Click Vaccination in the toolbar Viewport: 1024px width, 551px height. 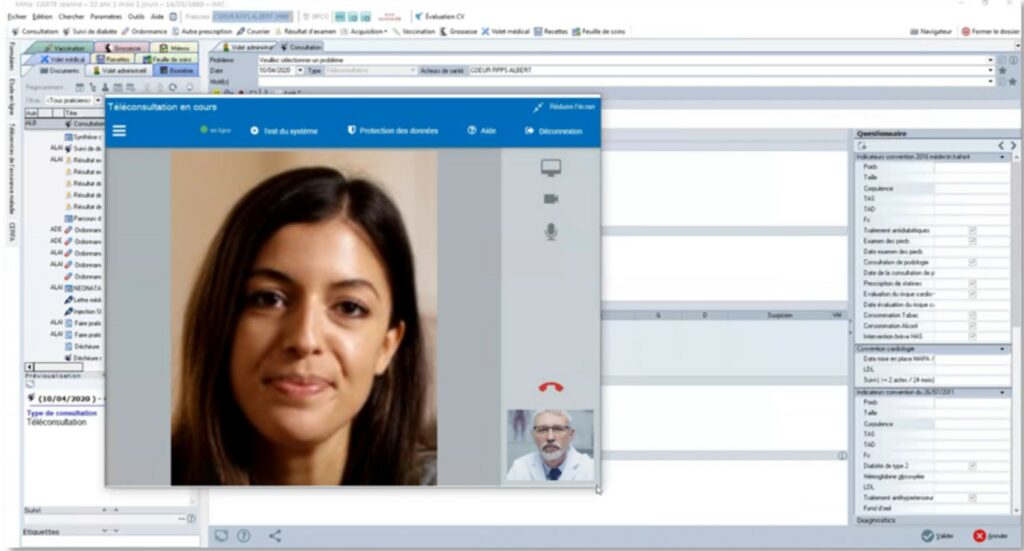414,31
